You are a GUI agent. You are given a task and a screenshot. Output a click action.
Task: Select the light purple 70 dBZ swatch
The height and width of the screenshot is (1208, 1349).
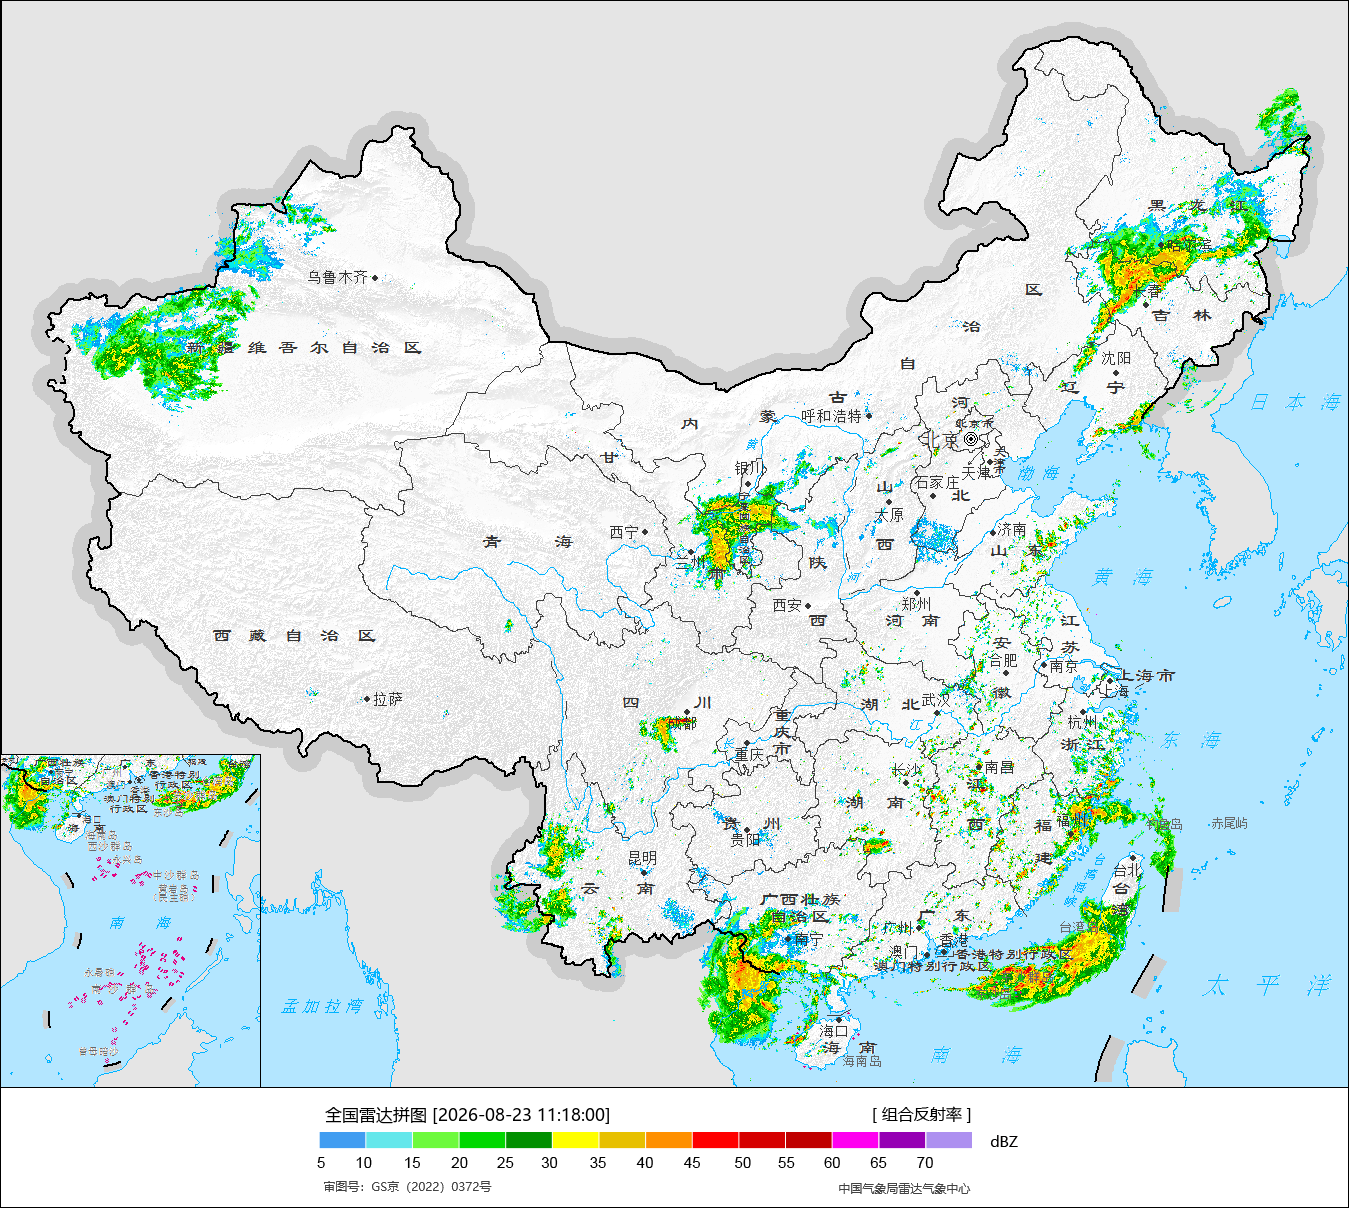coord(949,1140)
